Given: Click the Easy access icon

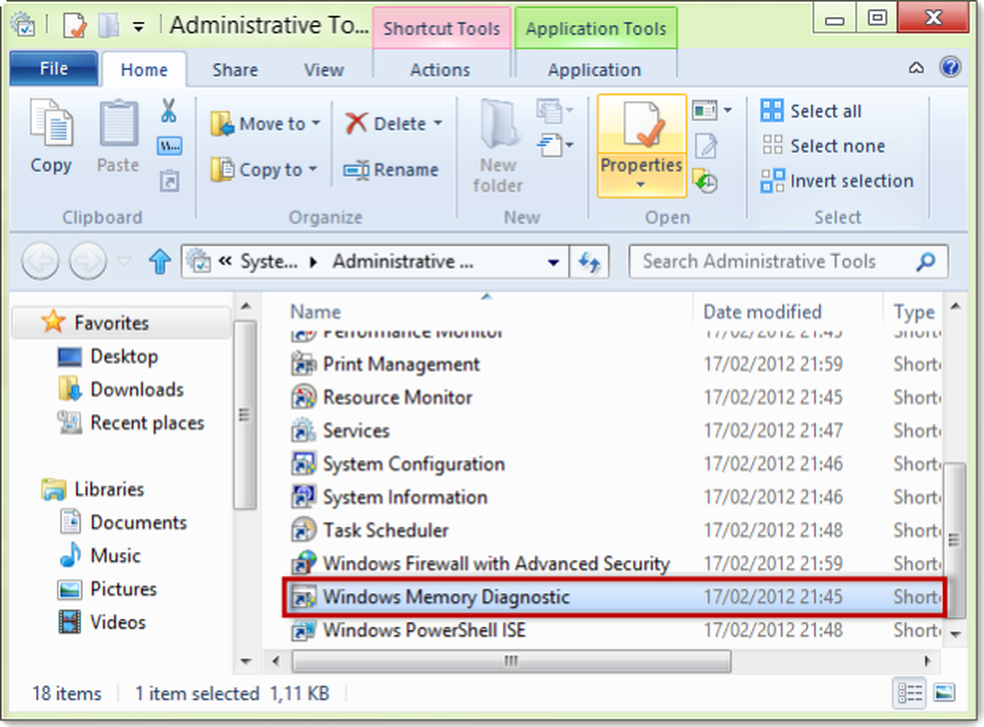Looking at the screenshot, I should [550, 146].
